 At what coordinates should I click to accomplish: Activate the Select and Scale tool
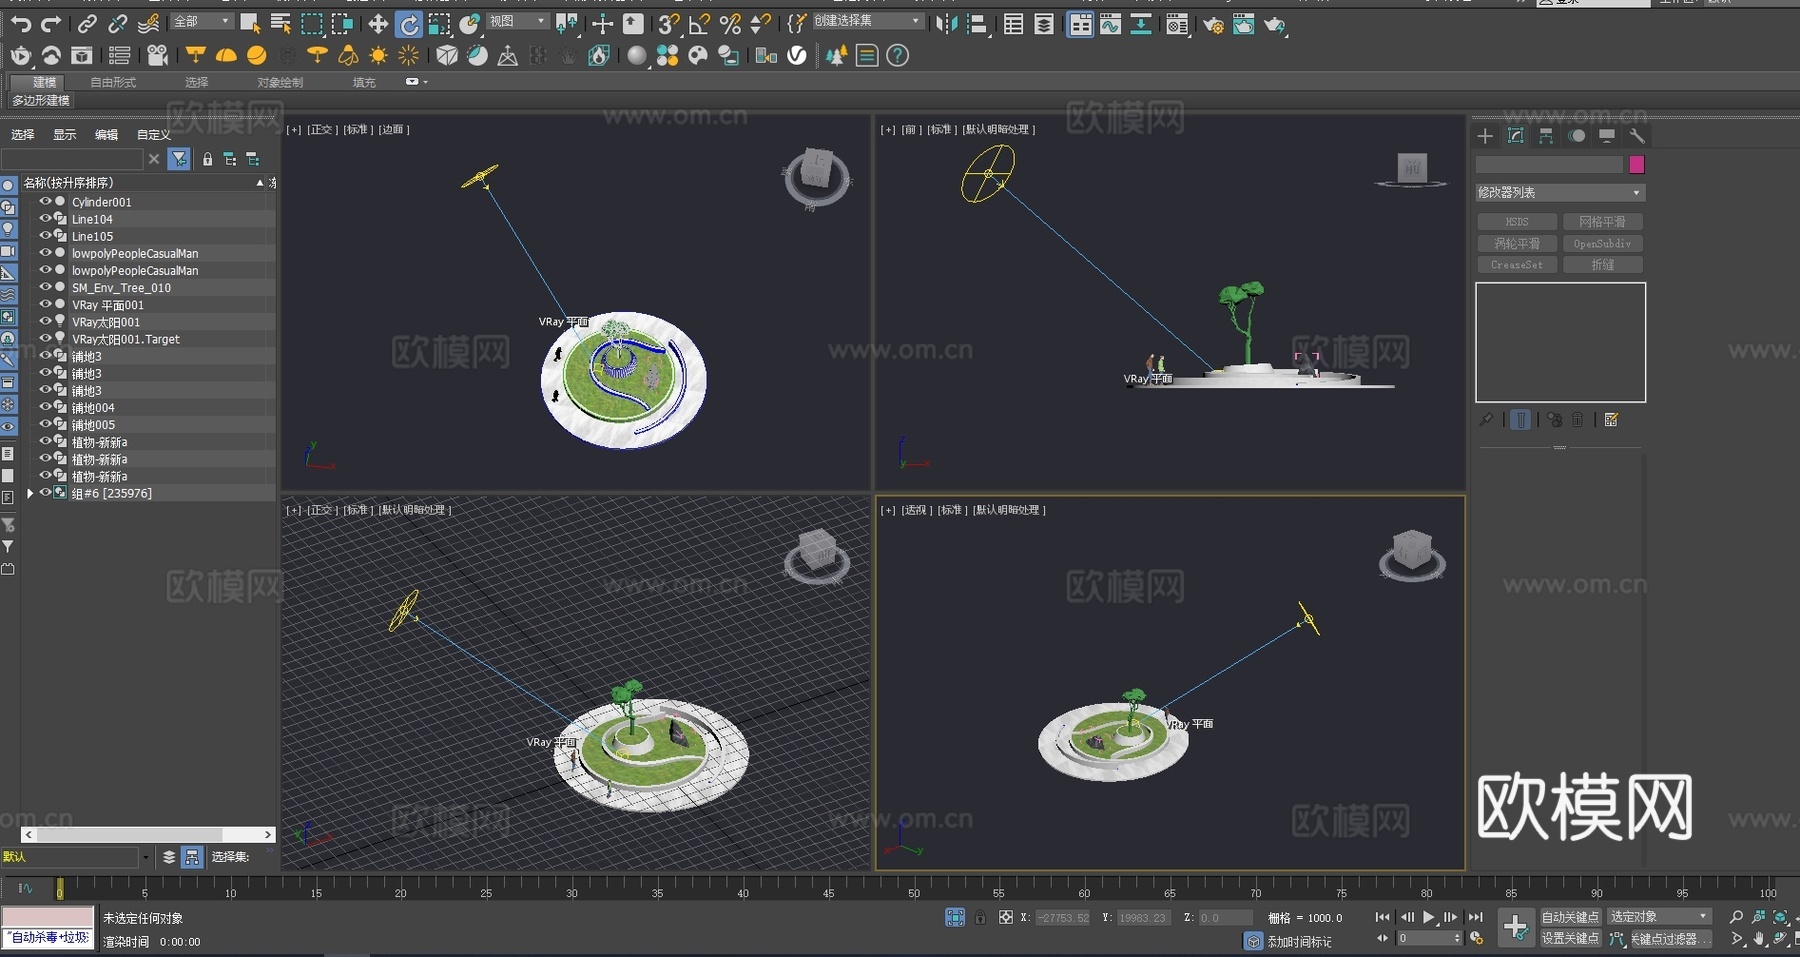coord(439,24)
